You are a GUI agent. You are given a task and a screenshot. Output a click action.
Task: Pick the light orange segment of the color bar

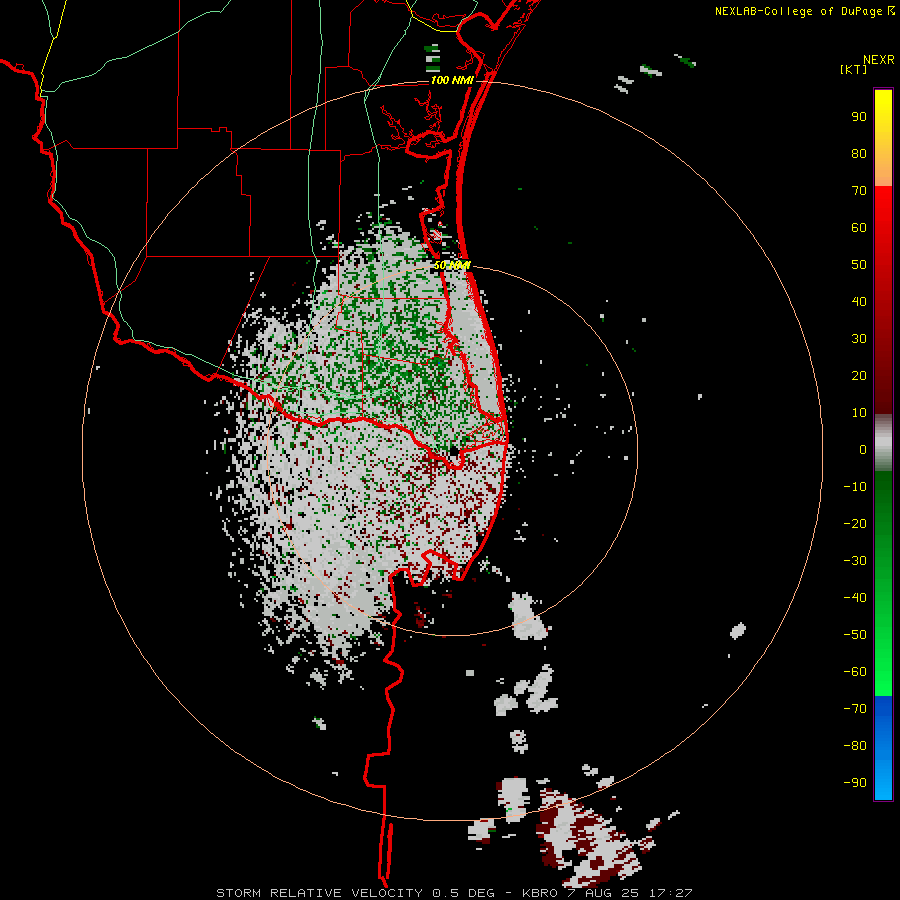[883, 175]
